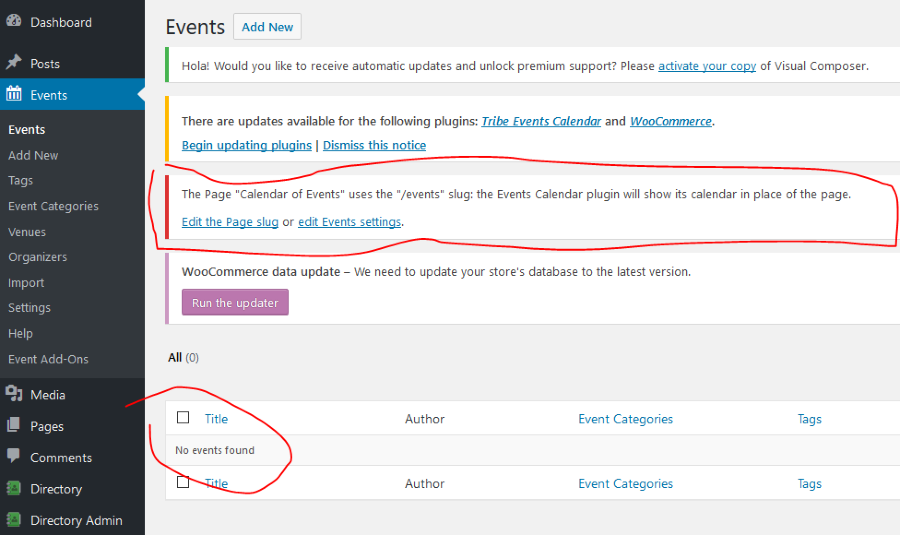This screenshot has height=535, width=900.
Task: Click edit Events settings link
Action: (350, 222)
